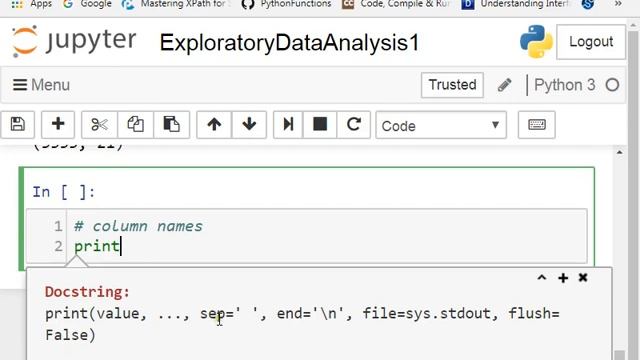The image size is (640, 360).
Task: Paste cells below icon
Action: point(171,124)
